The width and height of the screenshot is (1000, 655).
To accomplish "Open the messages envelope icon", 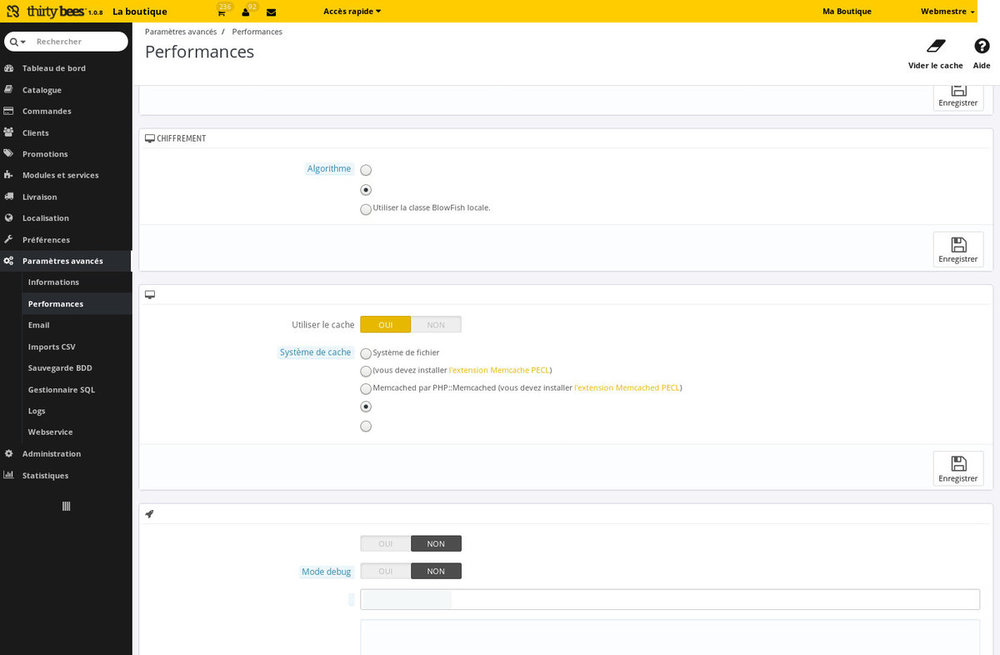I will pos(271,12).
